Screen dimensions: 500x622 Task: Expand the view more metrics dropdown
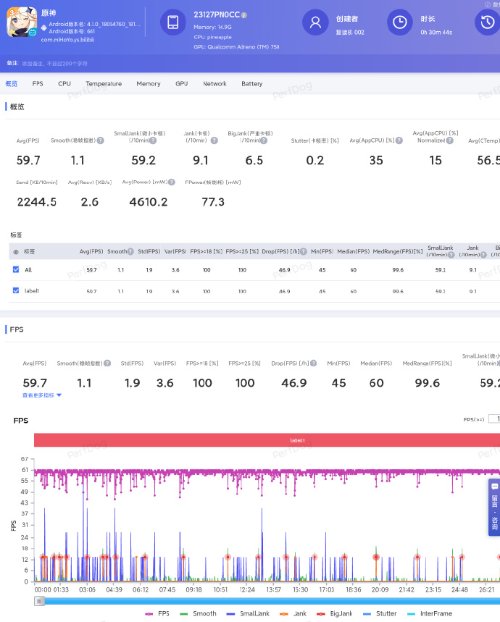pos(42,395)
